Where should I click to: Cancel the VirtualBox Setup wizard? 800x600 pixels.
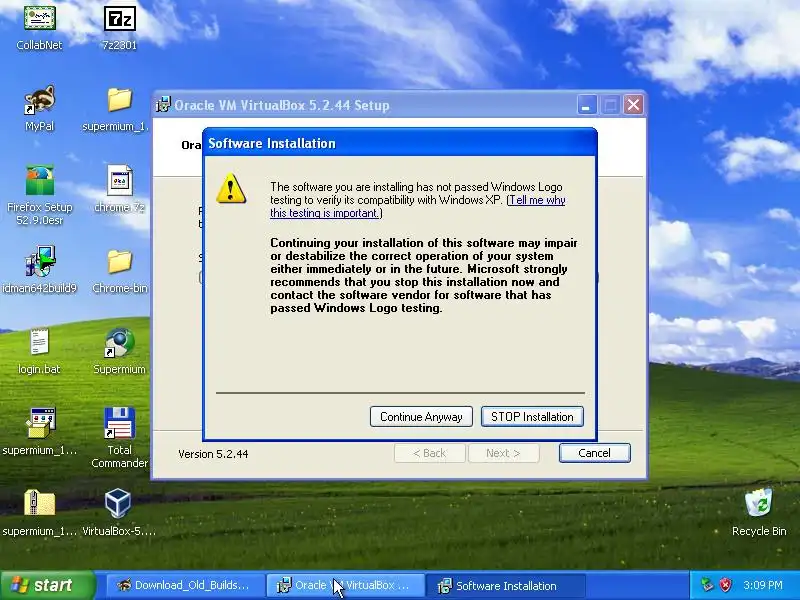(x=594, y=453)
